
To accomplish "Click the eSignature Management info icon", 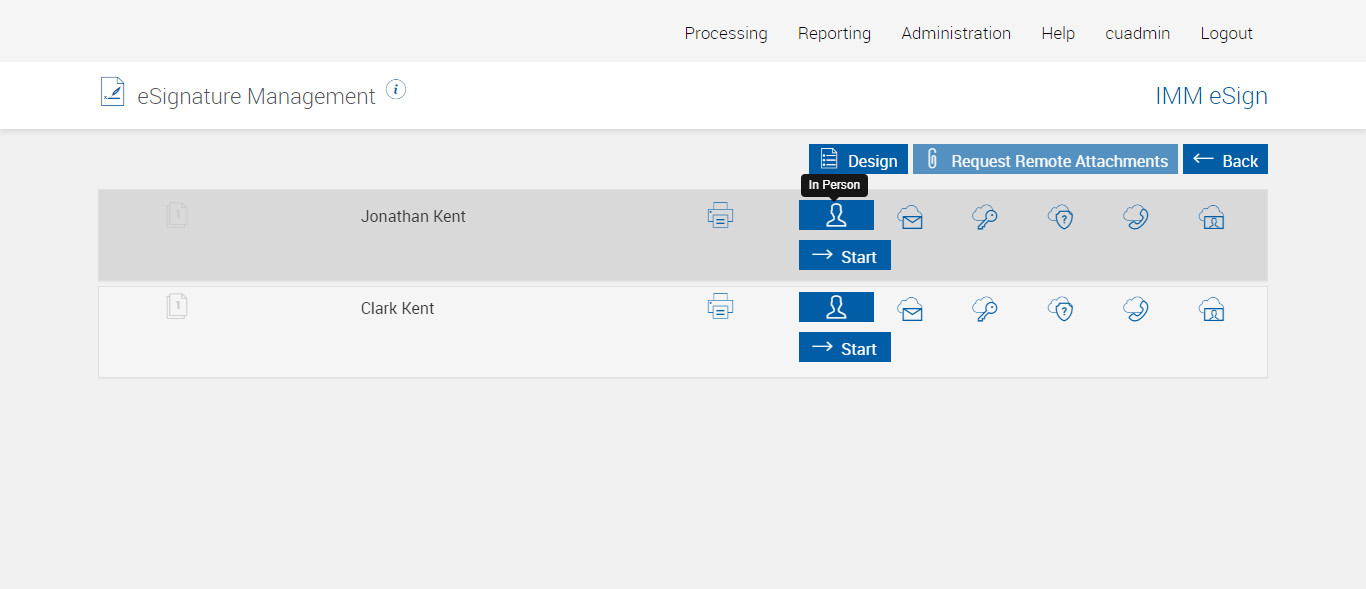I will 396,90.
